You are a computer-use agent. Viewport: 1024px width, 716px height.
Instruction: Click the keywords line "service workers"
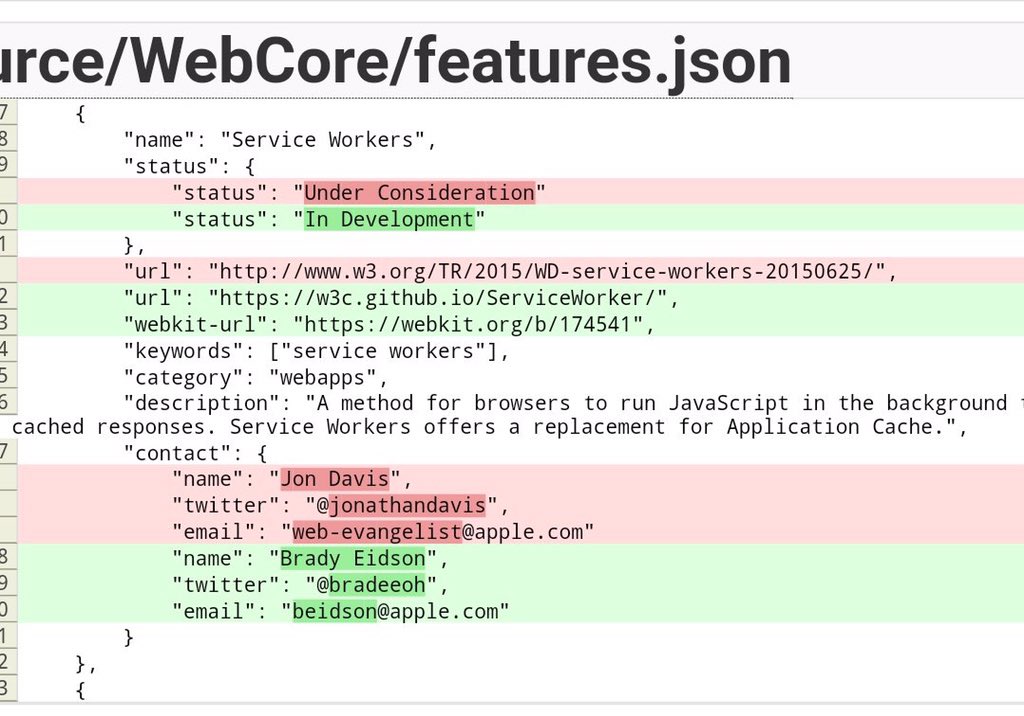316,351
